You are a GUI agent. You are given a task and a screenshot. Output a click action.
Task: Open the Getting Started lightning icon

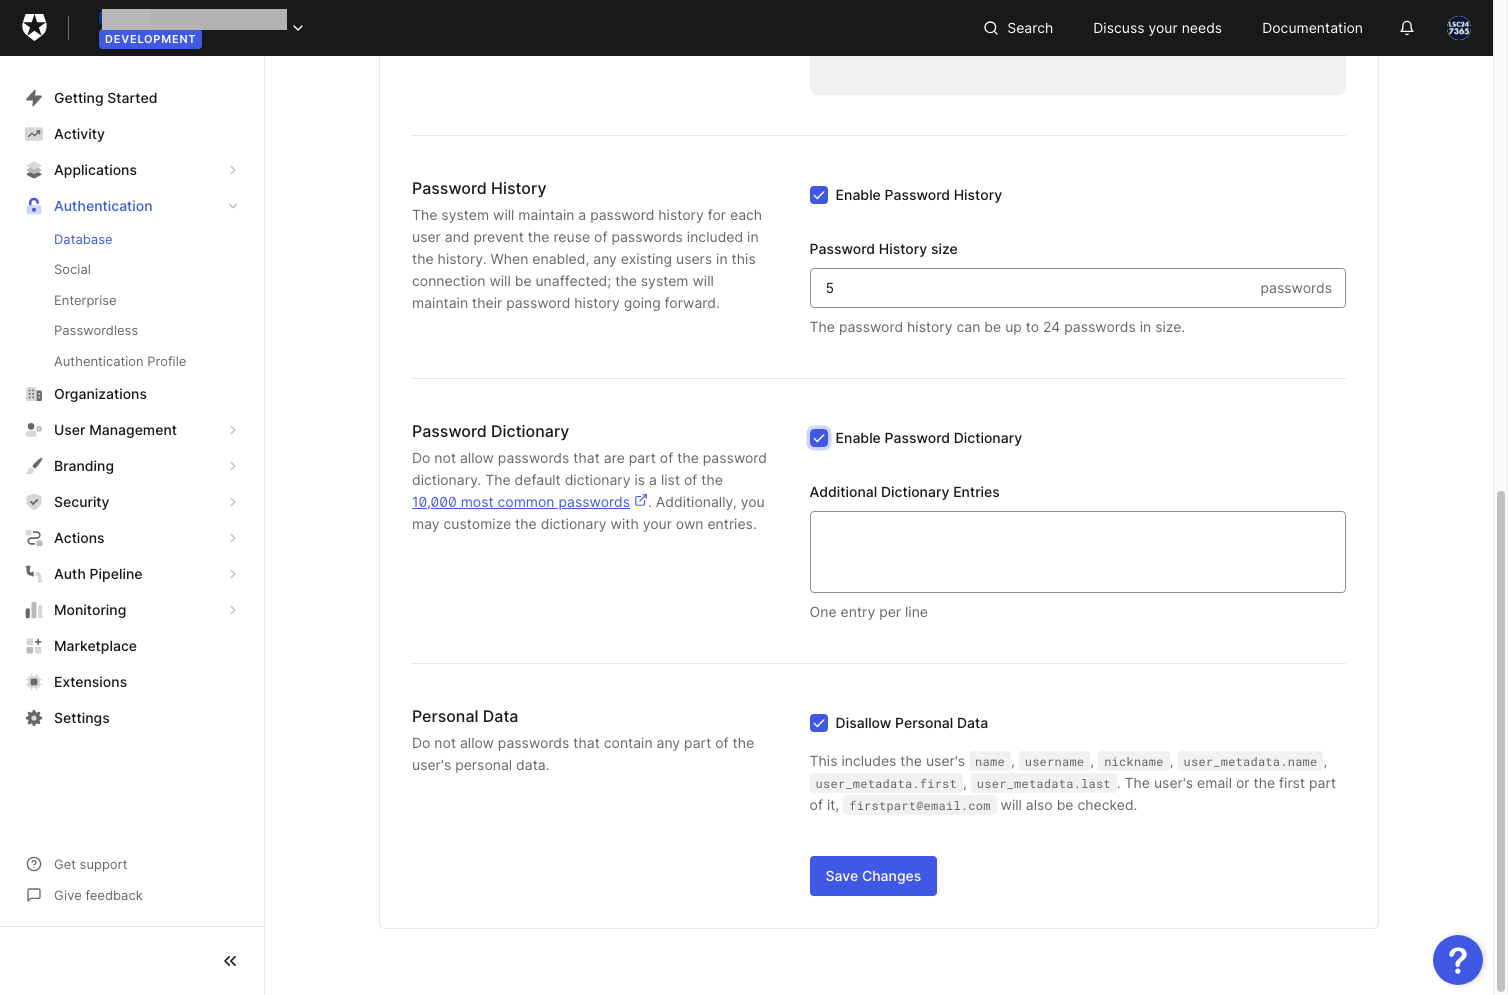coord(34,98)
